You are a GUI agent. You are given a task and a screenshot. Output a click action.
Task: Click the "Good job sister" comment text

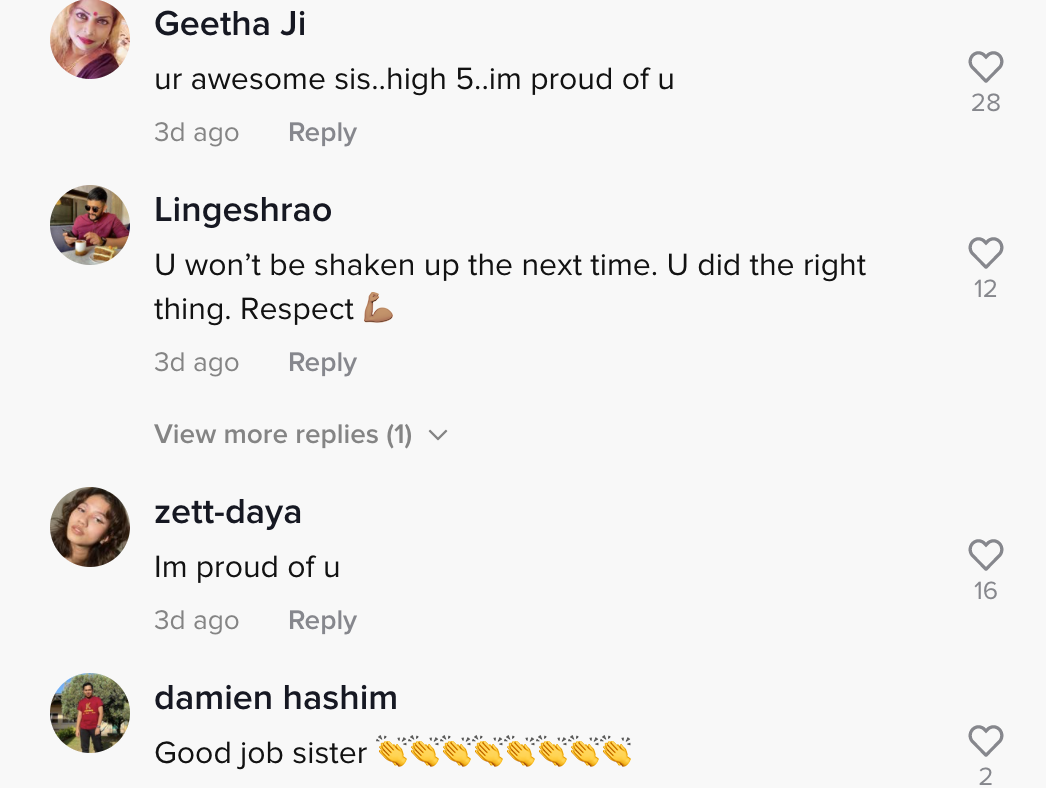pos(261,752)
